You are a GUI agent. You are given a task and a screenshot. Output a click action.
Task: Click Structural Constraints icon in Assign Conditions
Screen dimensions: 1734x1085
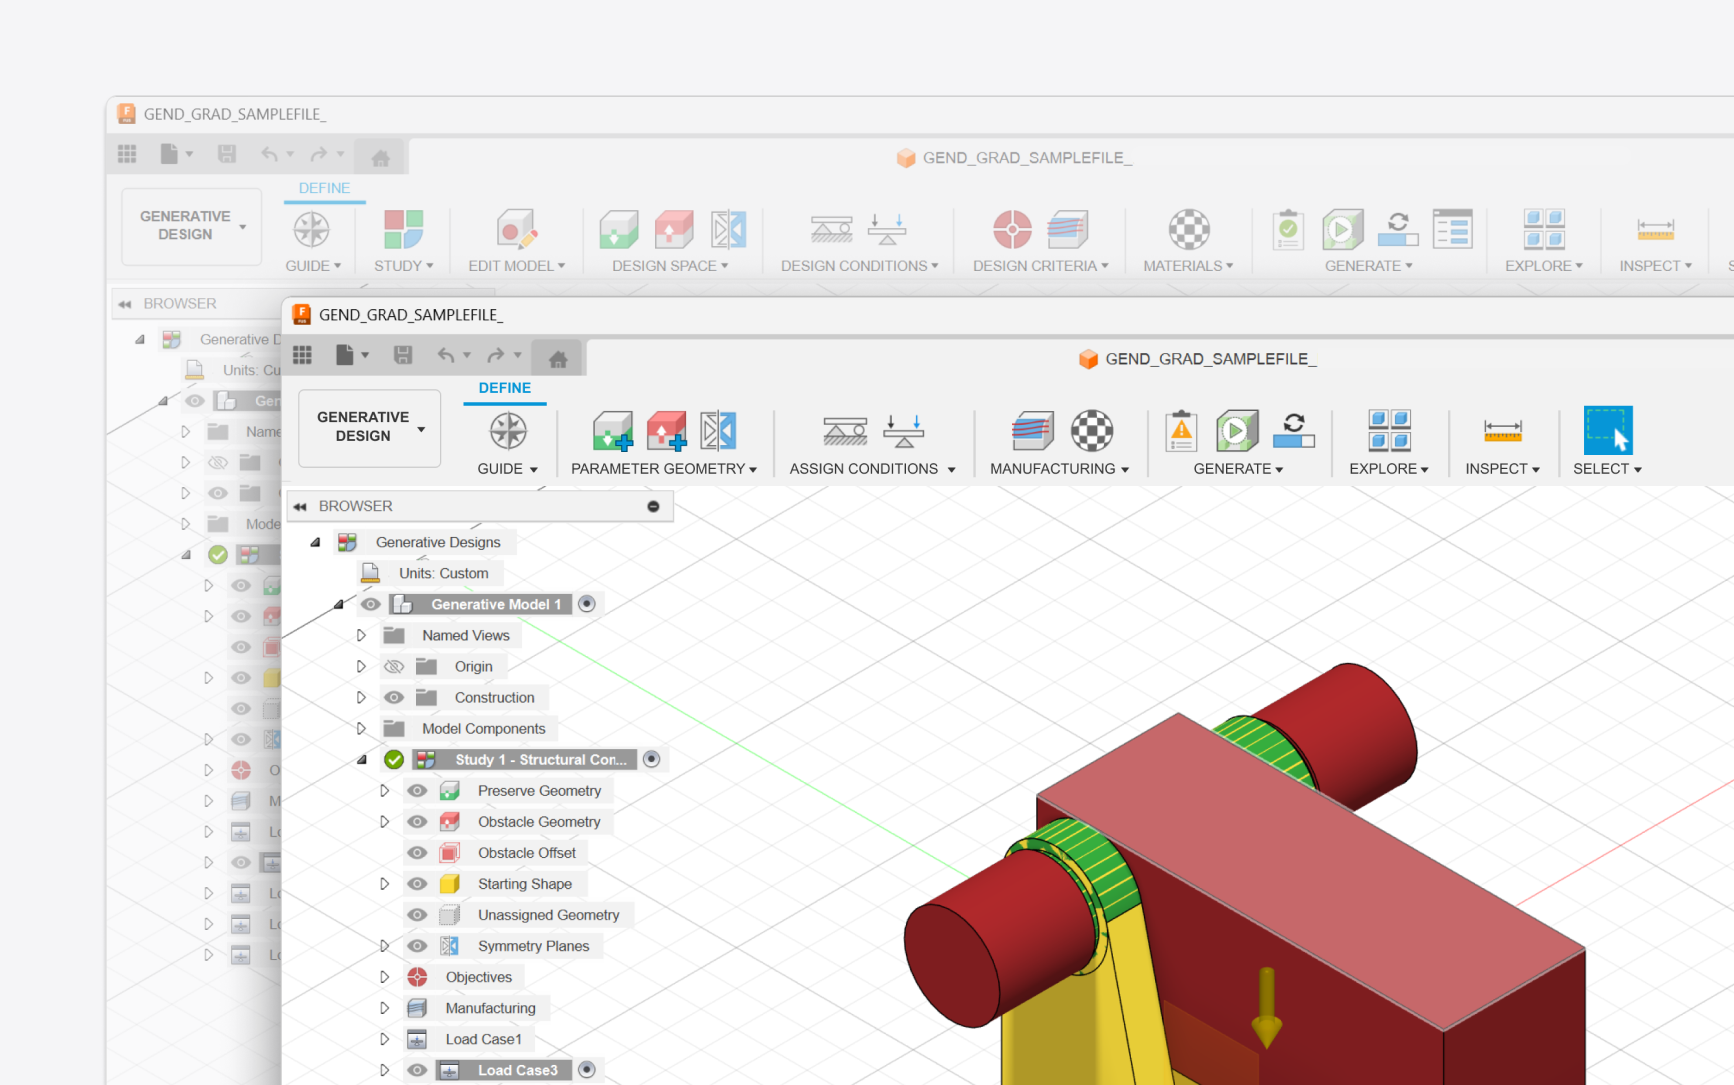point(845,431)
